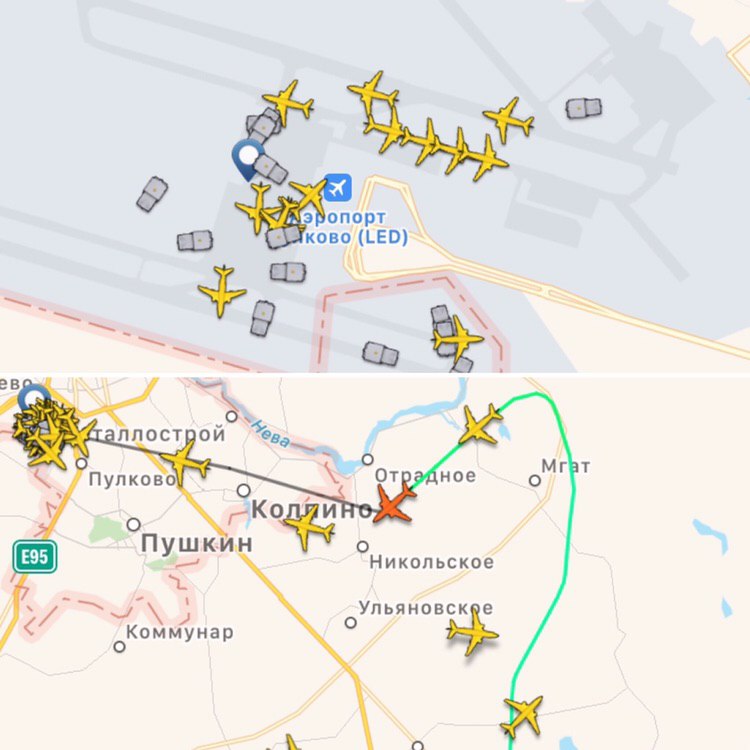
Task: Click the Пушкин city label
Action: (x=197, y=543)
